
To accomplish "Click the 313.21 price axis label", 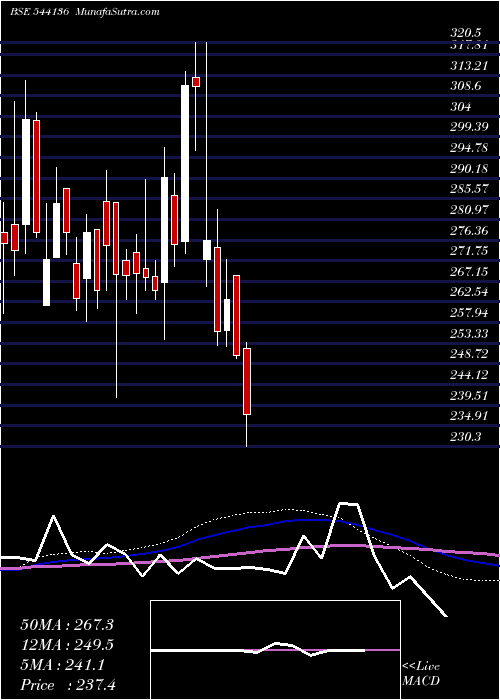I will 469,66.
